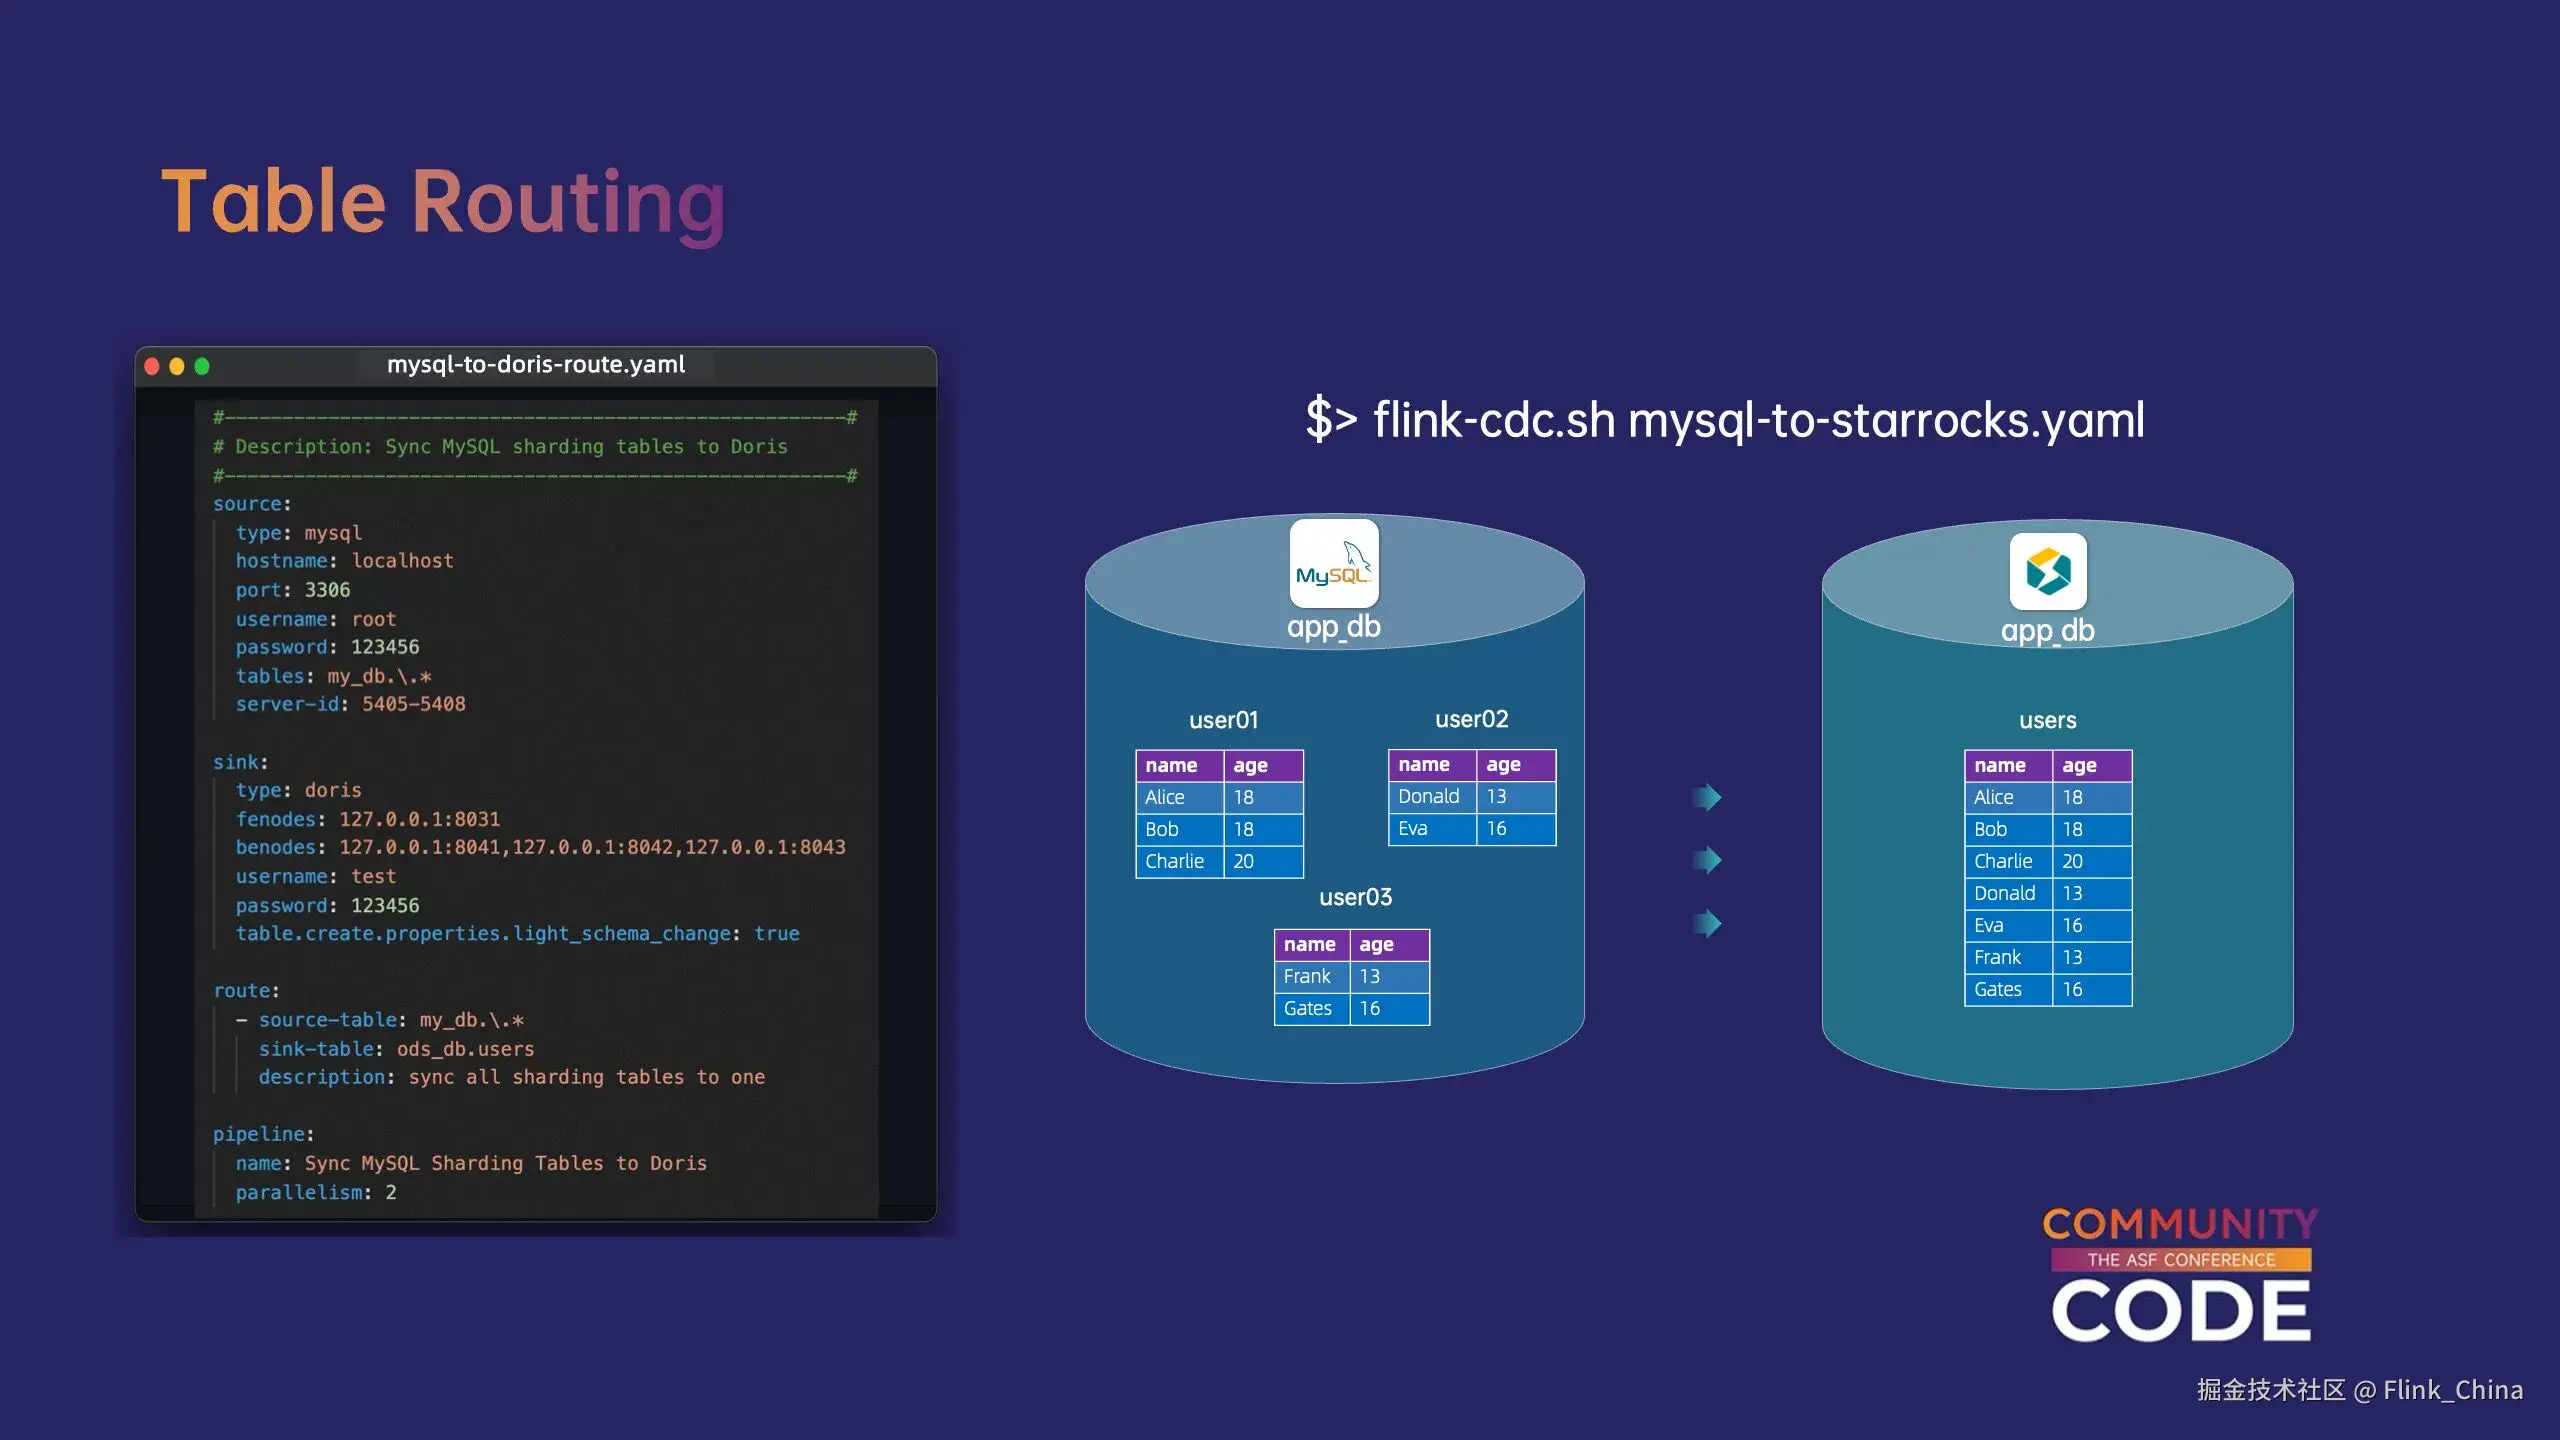Image resolution: width=2560 pixels, height=1440 pixels.
Task: Click the user02 table label
Action: tap(1471, 719)
